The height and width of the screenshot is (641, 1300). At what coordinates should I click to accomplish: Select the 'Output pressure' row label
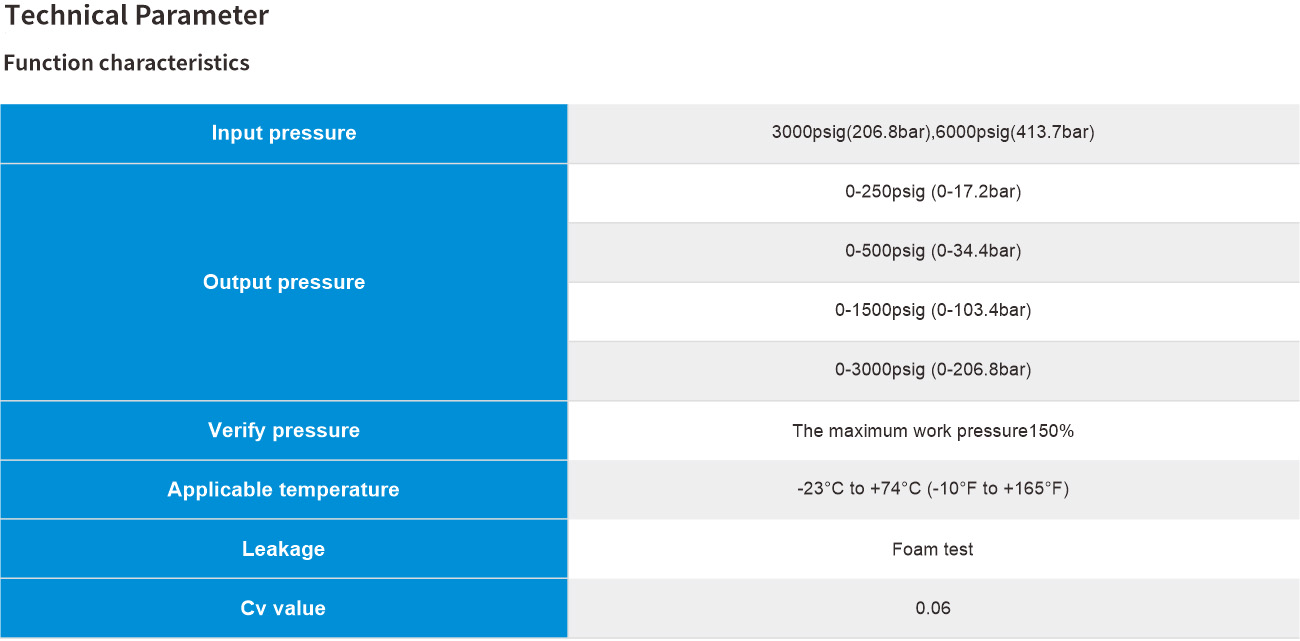click(284, 282)
